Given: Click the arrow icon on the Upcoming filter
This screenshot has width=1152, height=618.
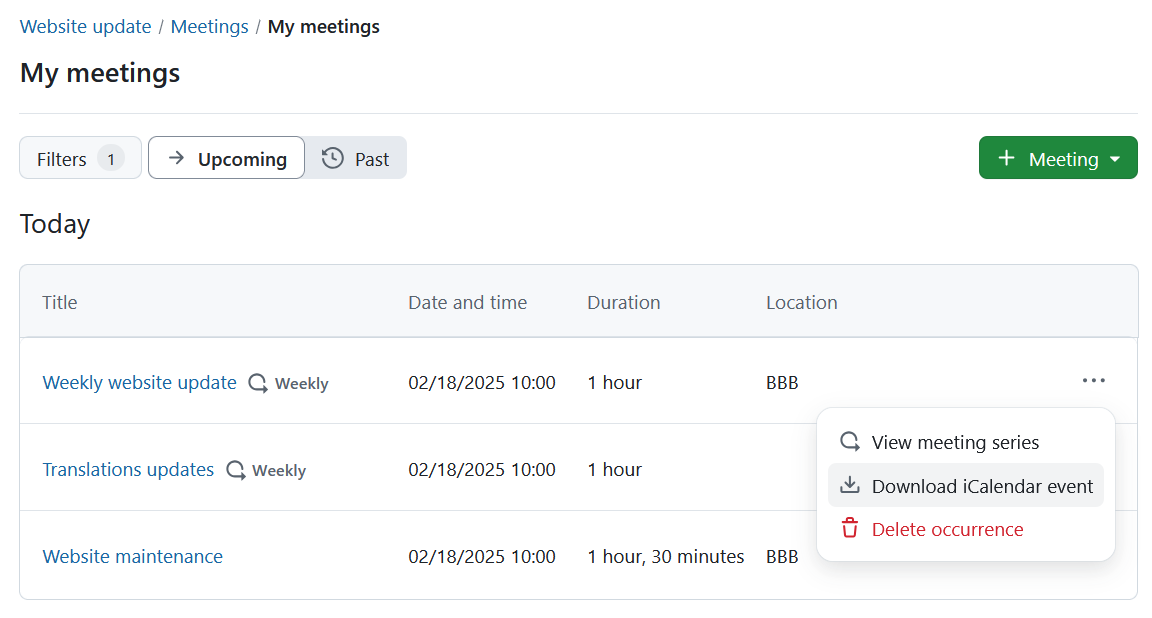Looking at the screenshot, I should pos(174,158).
